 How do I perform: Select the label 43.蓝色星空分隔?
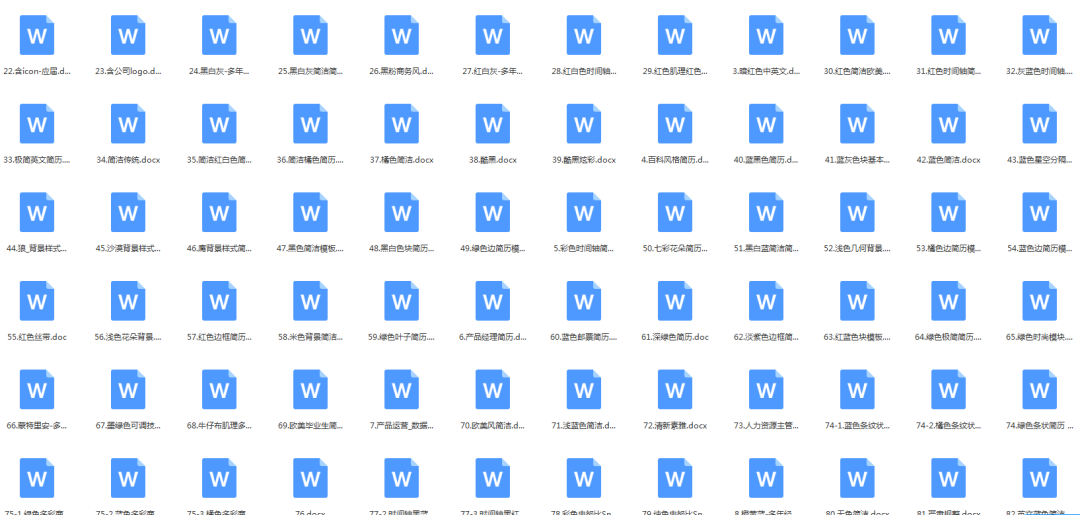[x=1039, y=160]
